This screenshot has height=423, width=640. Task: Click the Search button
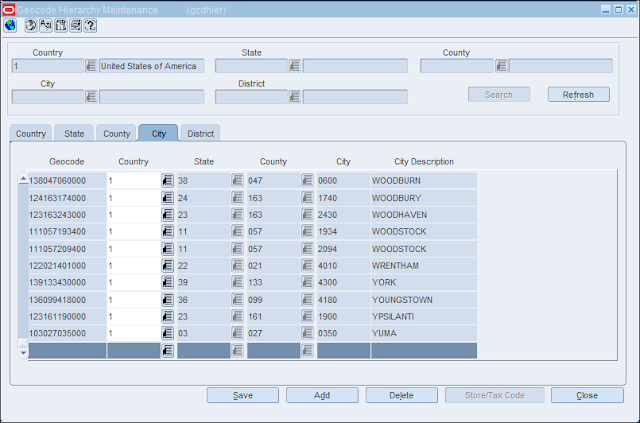[499, 95]
